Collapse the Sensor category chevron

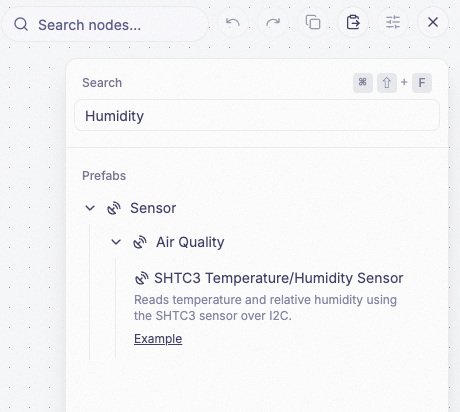(x=90, y=208)
